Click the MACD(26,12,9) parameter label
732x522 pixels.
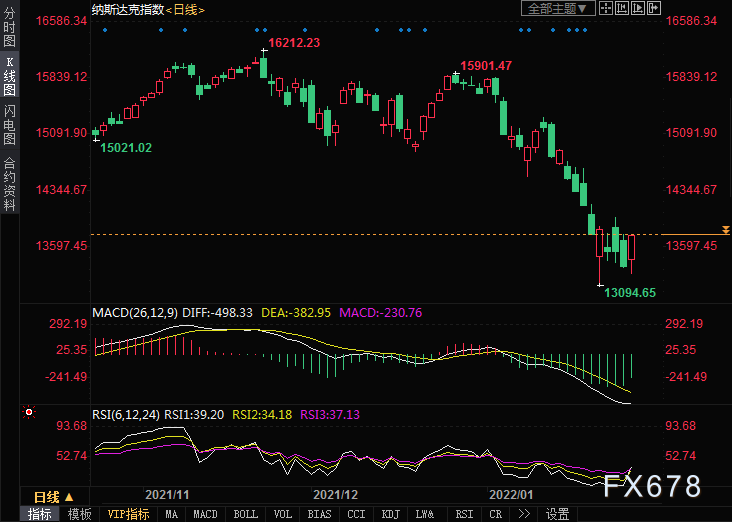point(135,313)
